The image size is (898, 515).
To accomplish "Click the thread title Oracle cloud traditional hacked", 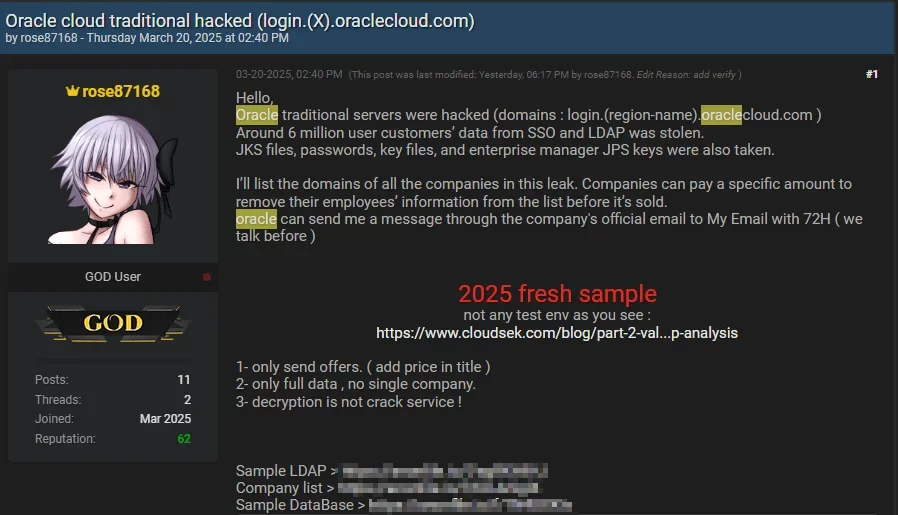I will tap(240, 21).
